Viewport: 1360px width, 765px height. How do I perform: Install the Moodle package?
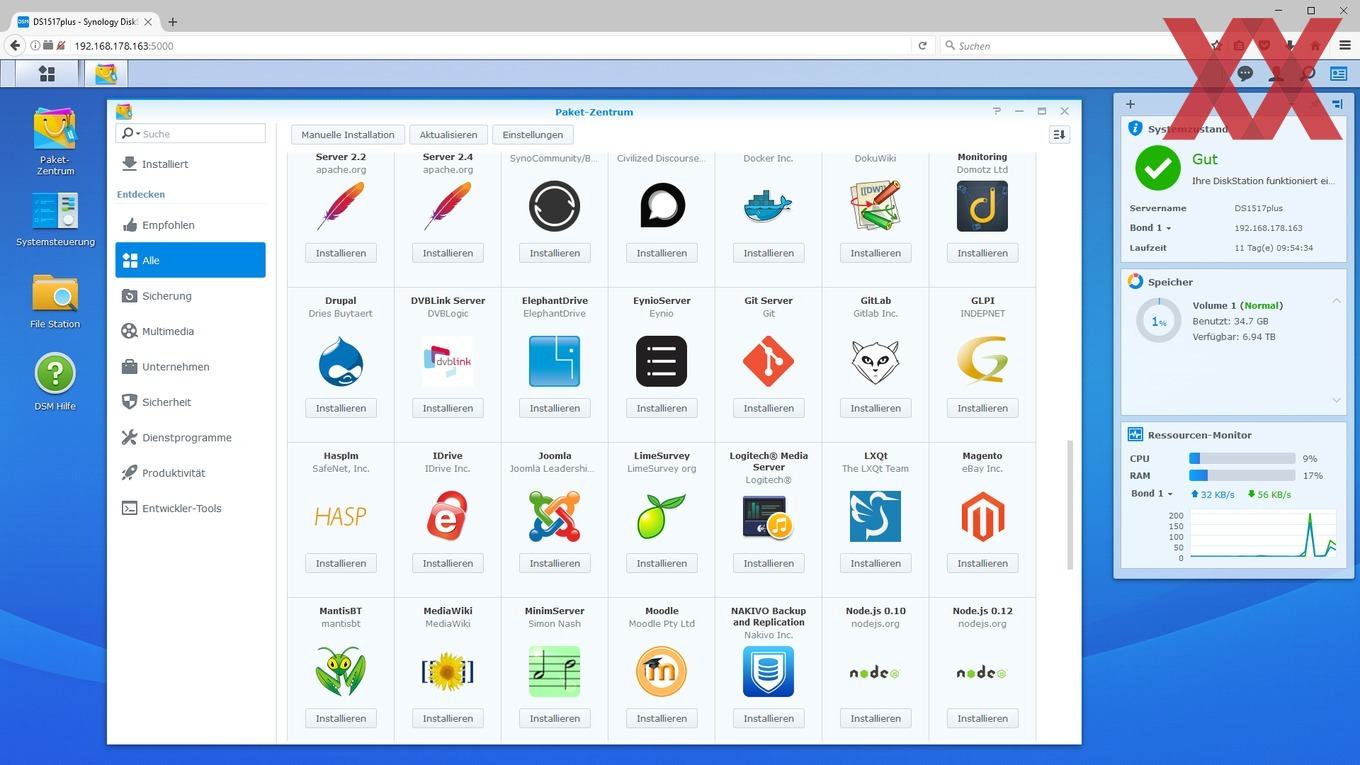[x=662, y=718]
